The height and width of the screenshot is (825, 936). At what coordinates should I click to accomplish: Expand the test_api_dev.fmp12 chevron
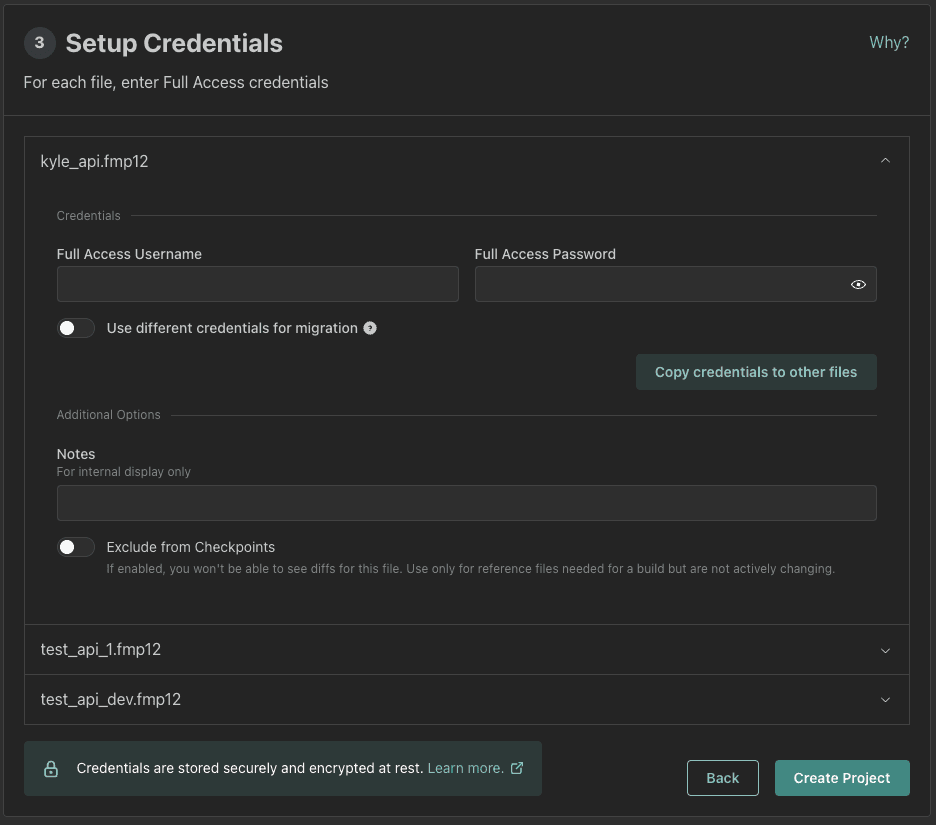pyautogui.click(x=885, y=700)
